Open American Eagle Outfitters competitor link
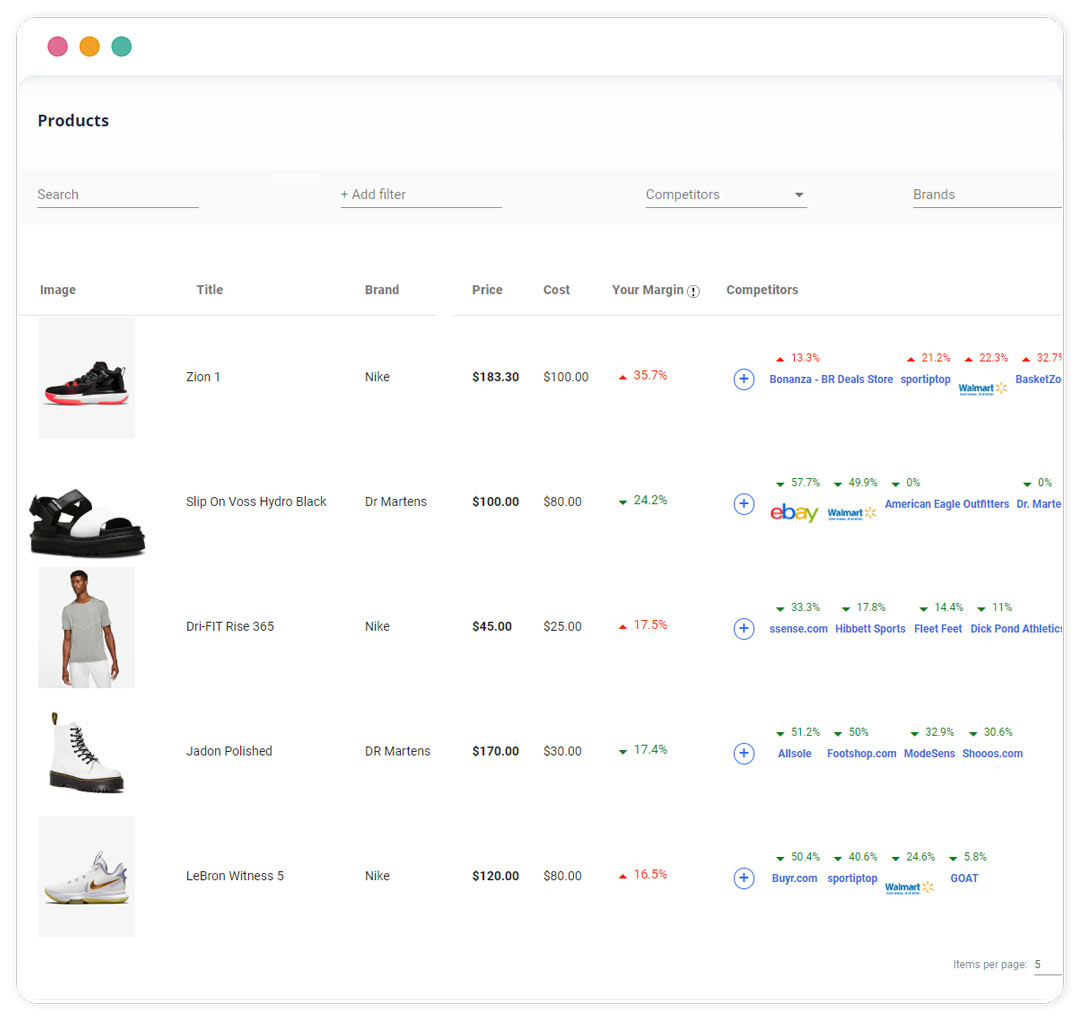The height and width of the screenshot is (1020, 1080). pyautogui.click(x=946, y=504)
